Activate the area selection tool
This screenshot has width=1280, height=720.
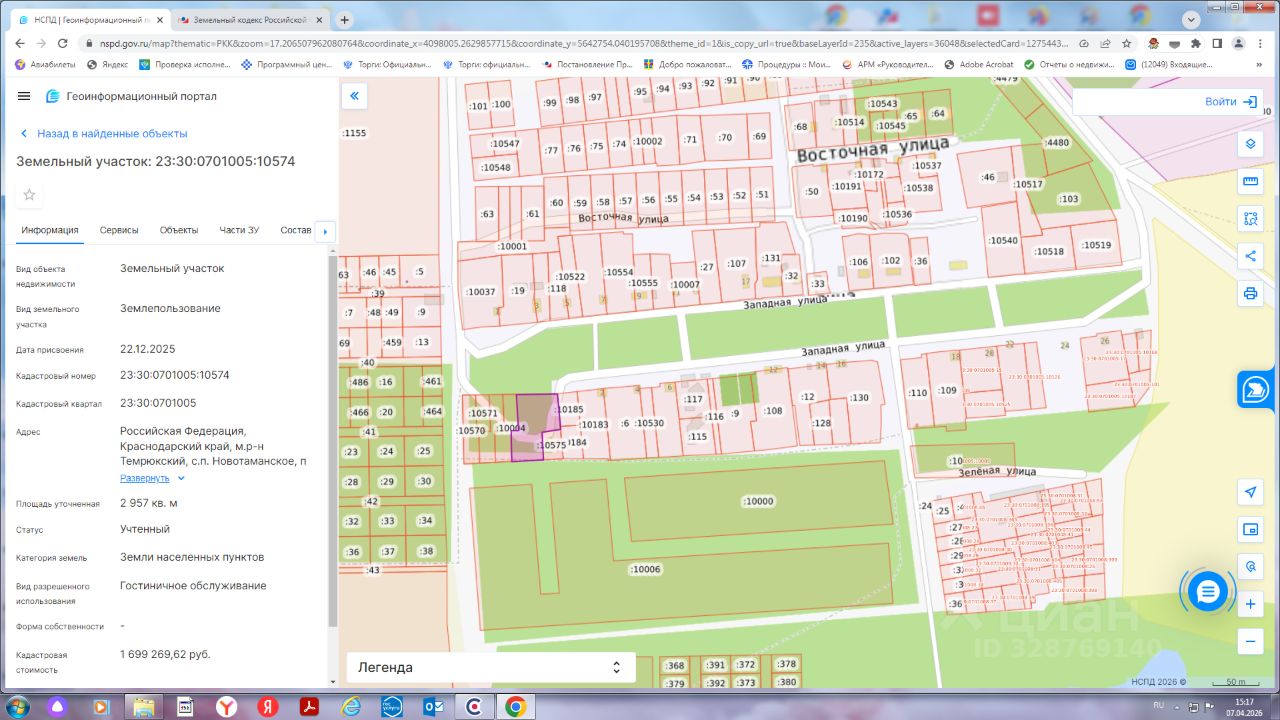tap(1249, 218)
